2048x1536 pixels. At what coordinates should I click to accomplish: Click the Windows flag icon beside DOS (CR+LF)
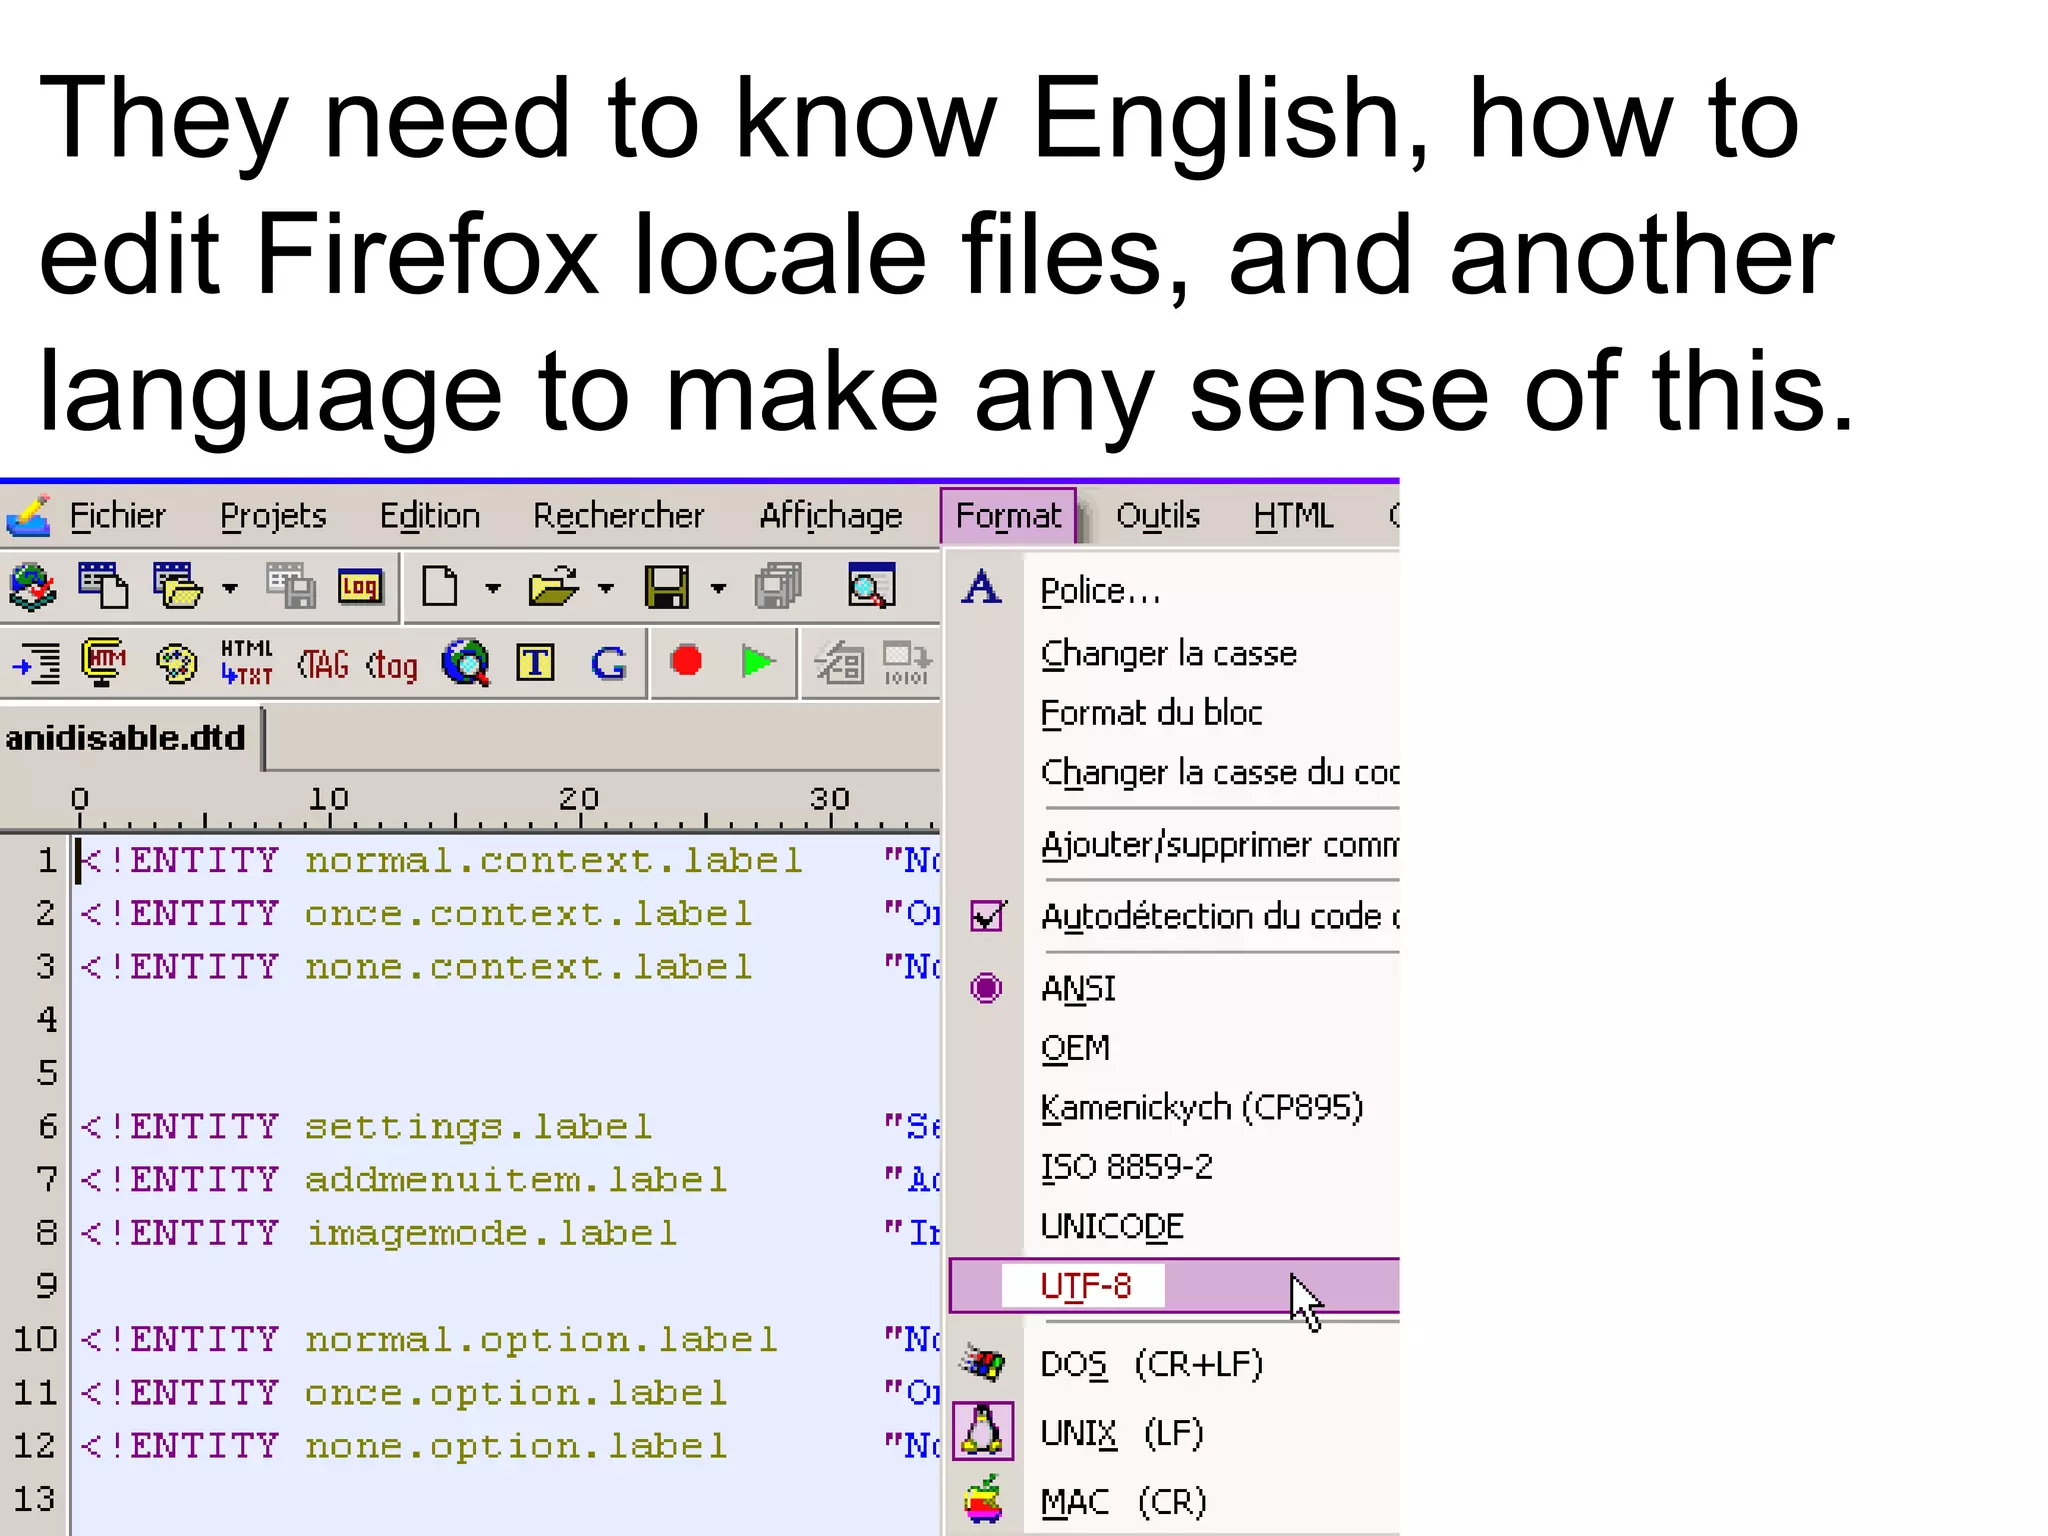[x=983, y=1363]
